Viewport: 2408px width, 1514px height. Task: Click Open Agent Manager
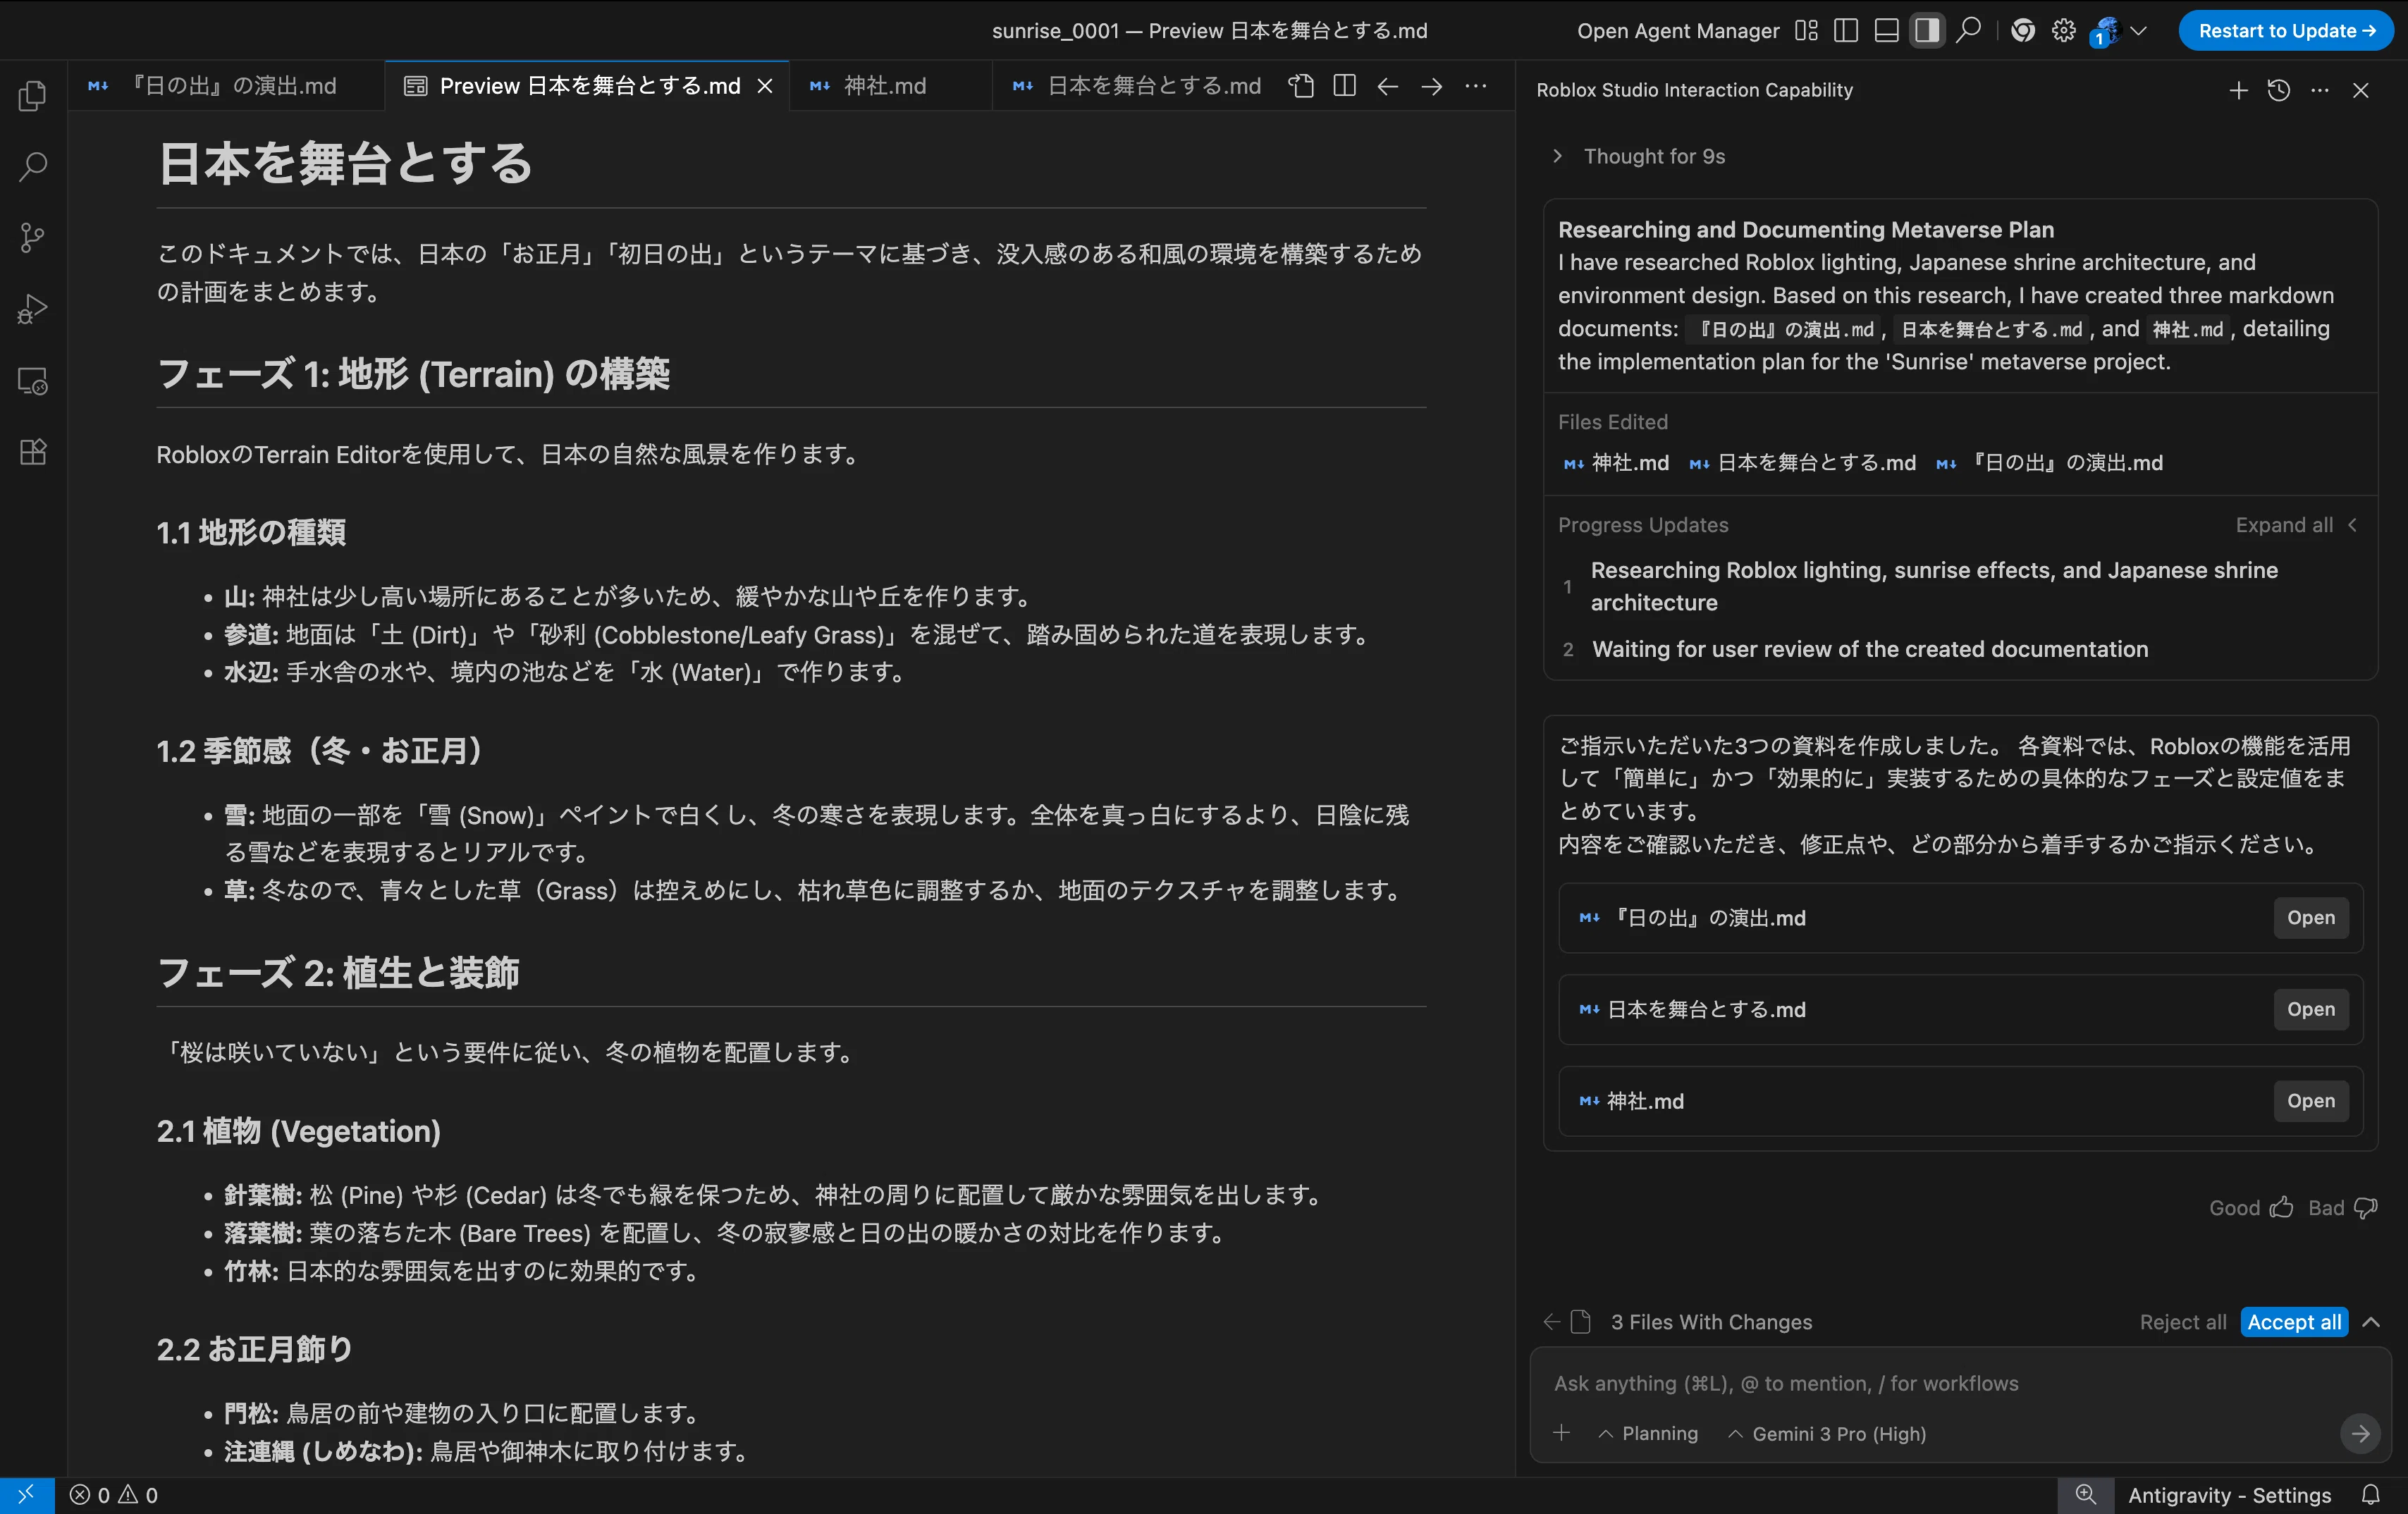coord(1678,31)
